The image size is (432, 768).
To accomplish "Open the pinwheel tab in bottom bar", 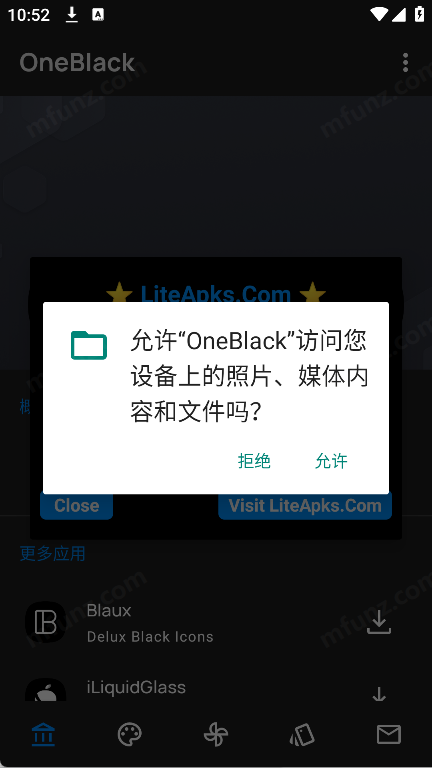I will 216,735.
